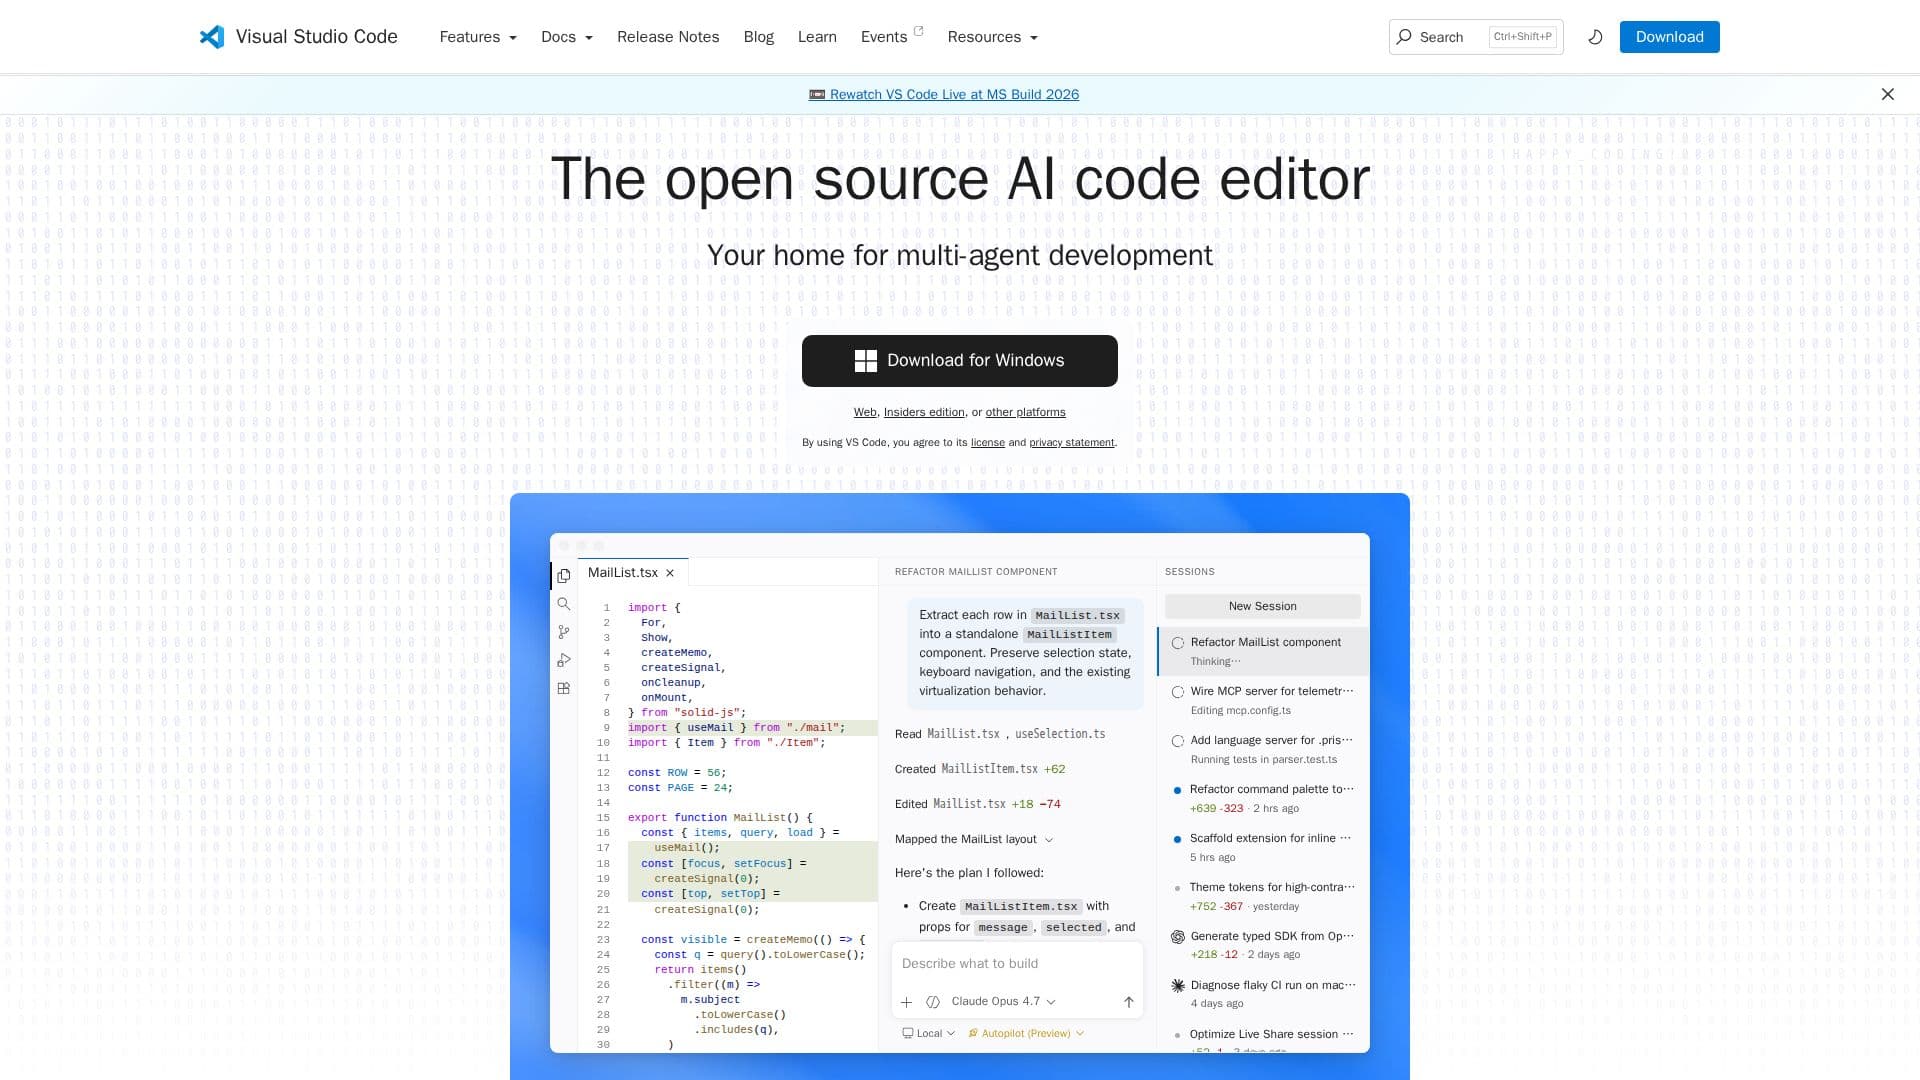Click external link icon beside Events
This screenshot has height=1080, width=1920.
click(x=918, y=31)
